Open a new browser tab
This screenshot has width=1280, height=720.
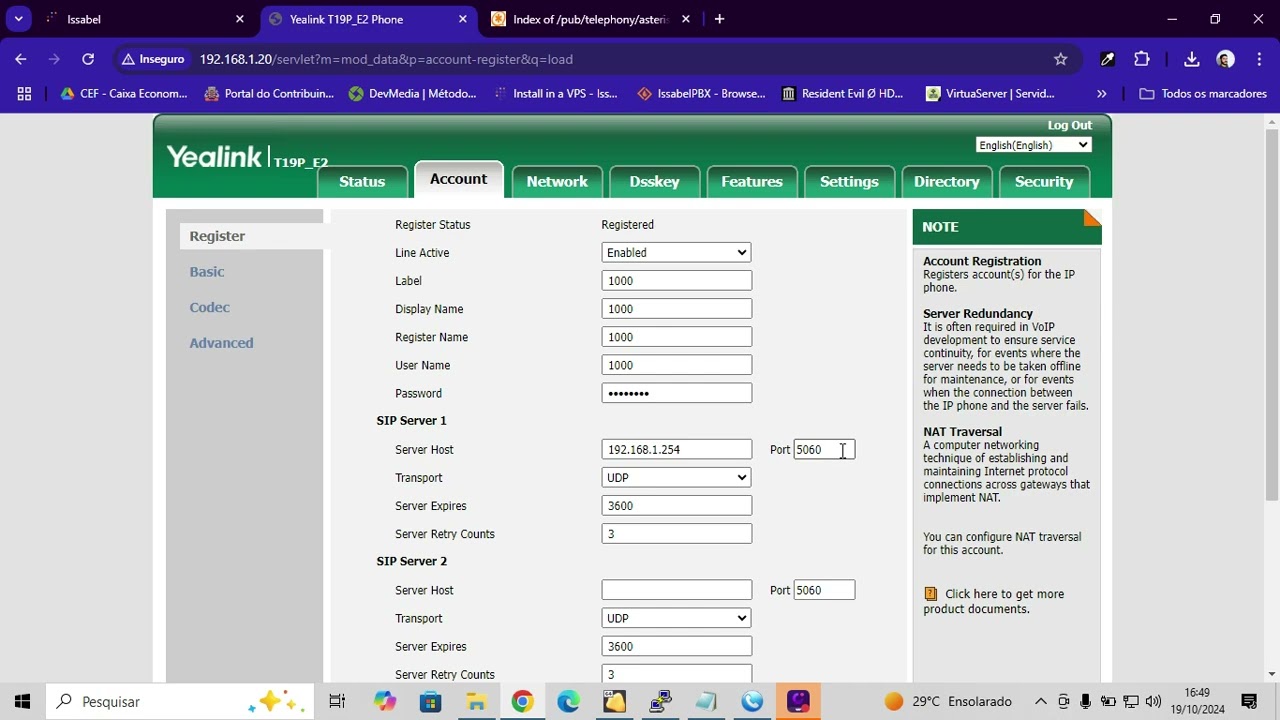coord(719,19)
